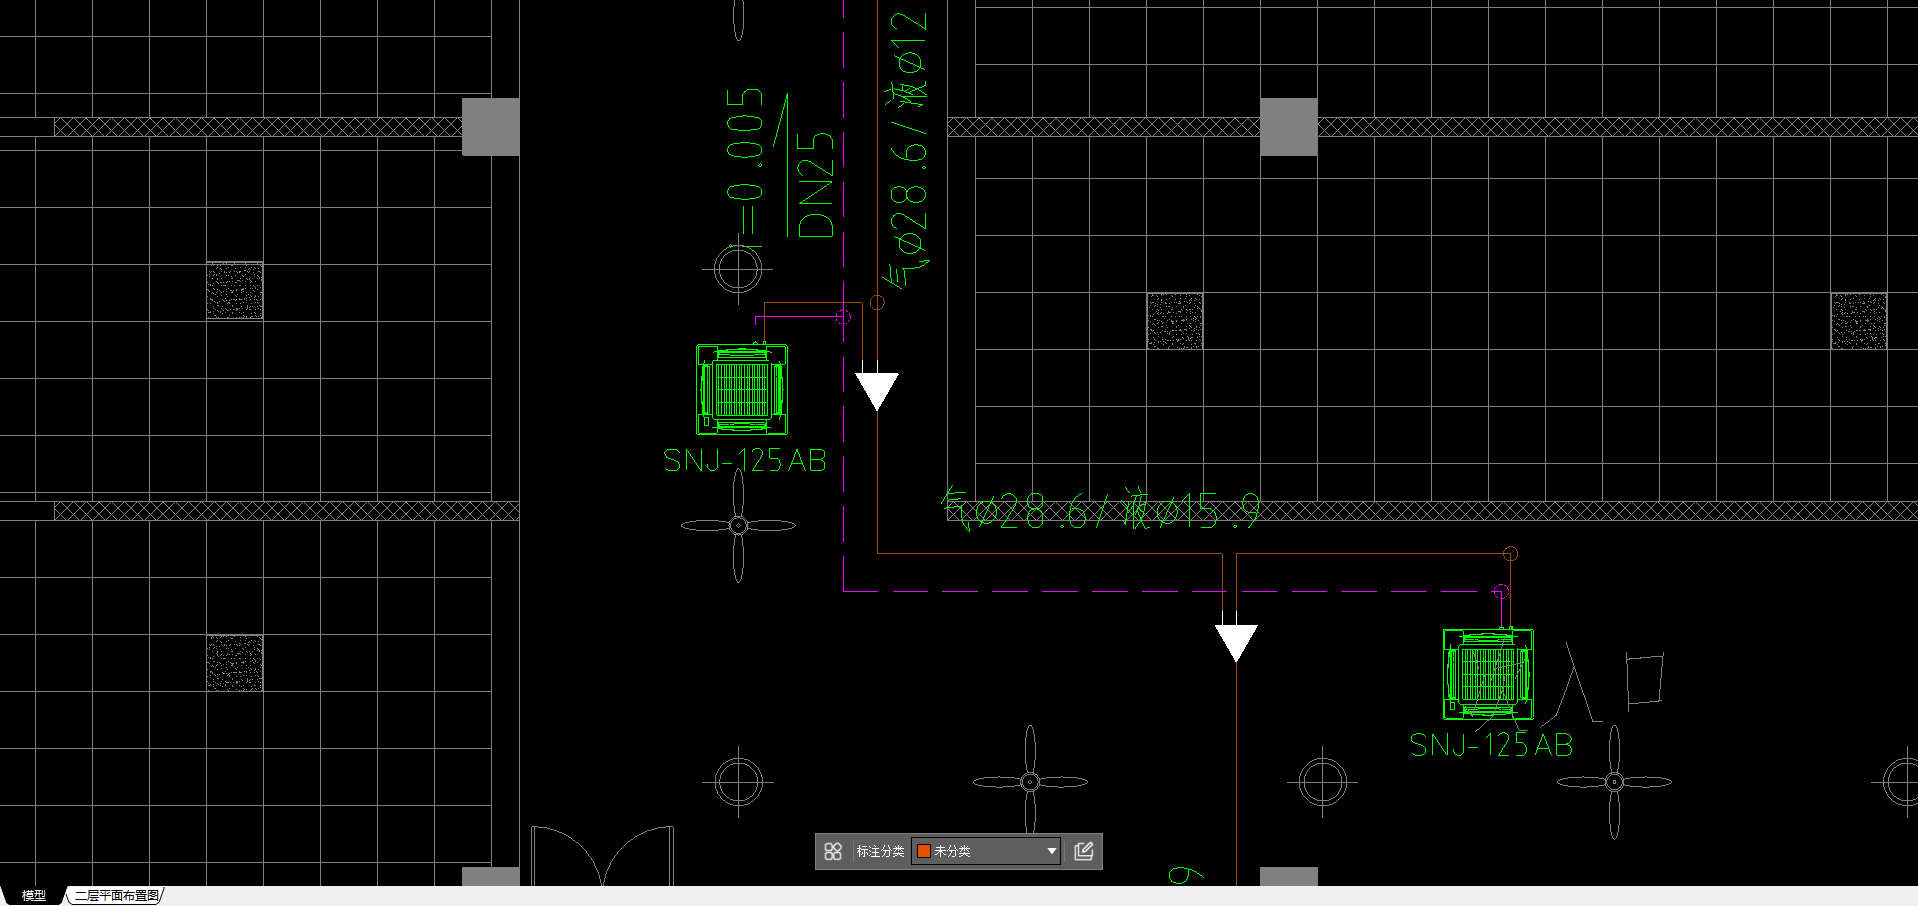
Task: Click the lower-right SNJ-125AB text label
Action: 1491,745
